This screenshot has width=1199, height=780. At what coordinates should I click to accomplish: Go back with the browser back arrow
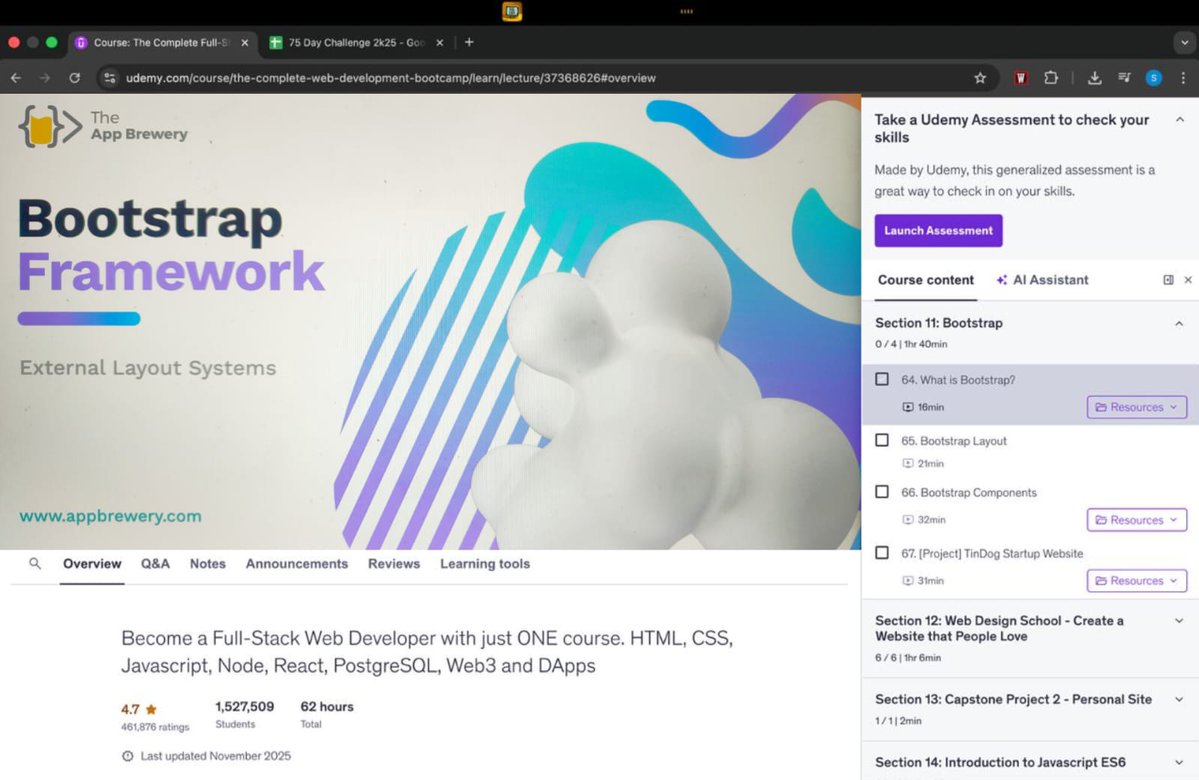[16, 78]
